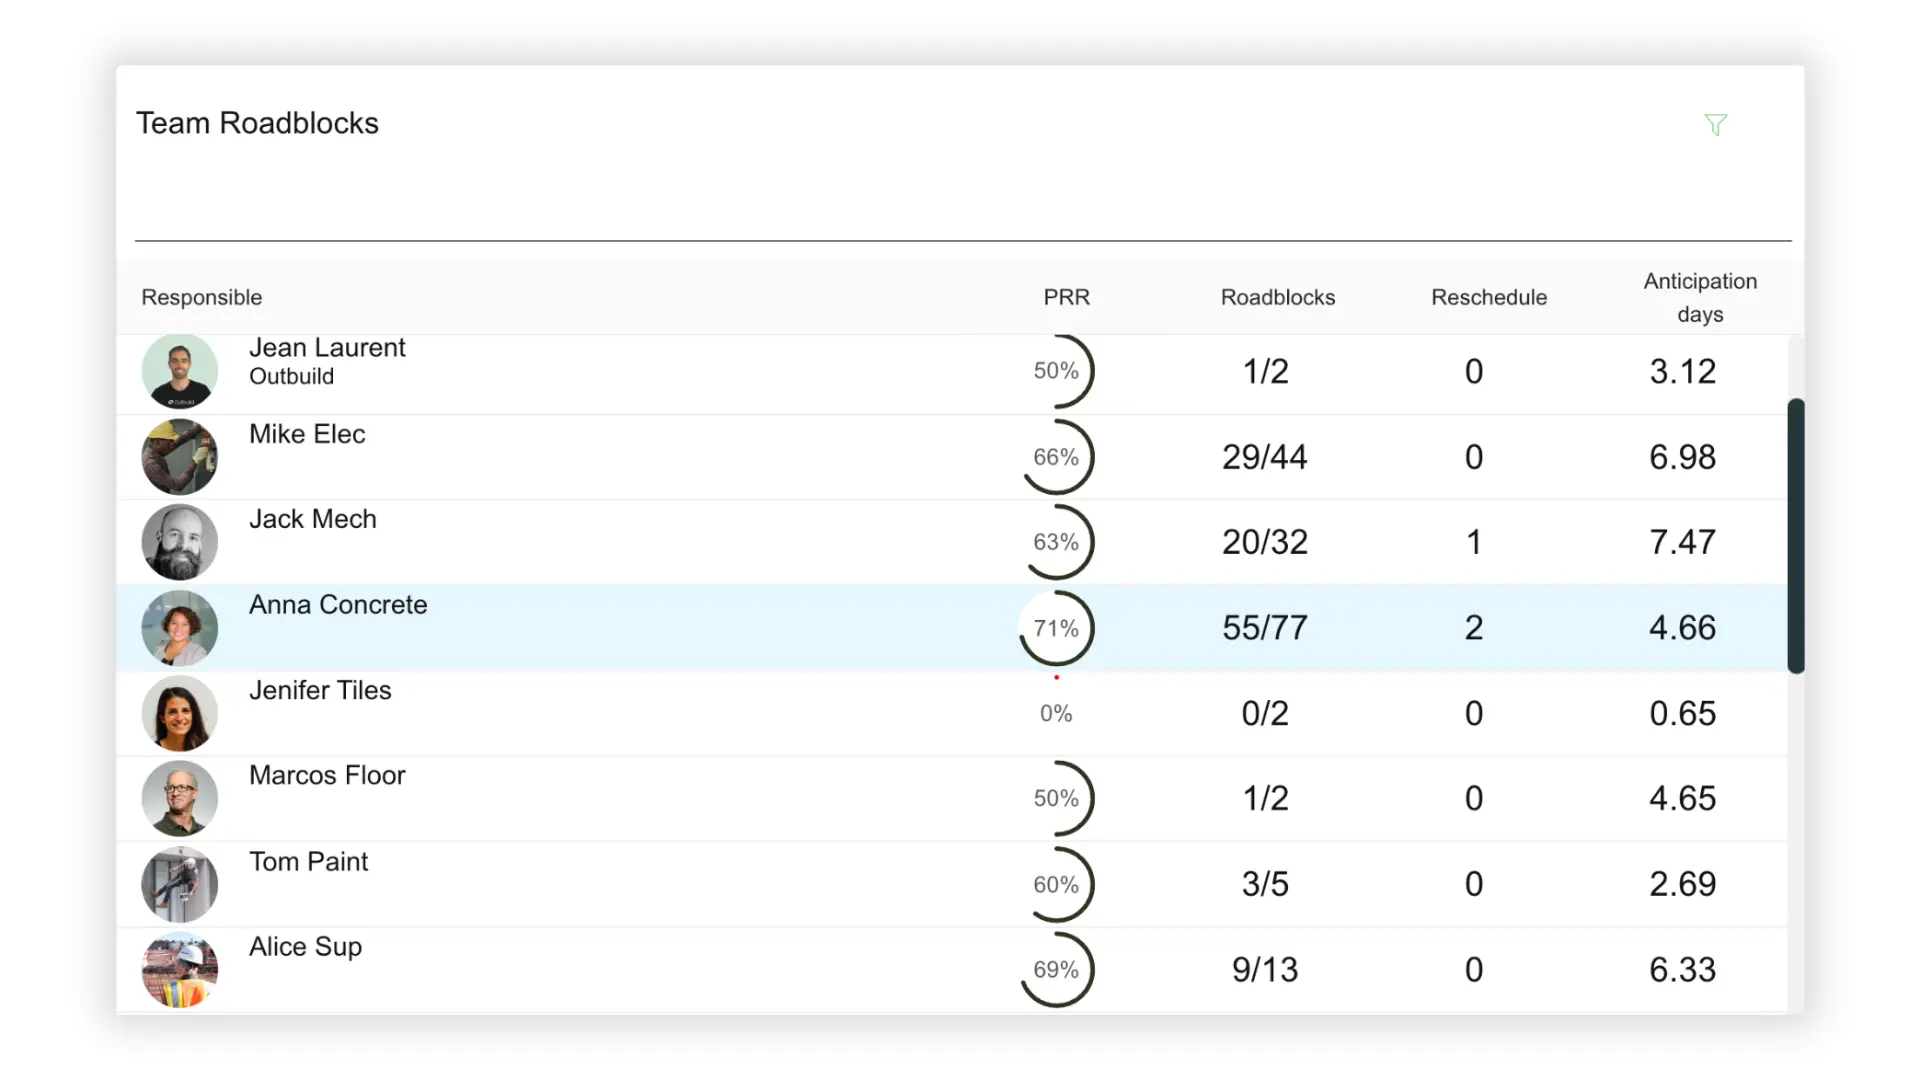Click Marcos Floor's 50% PRR ring
Viewport: 1920px width, 1080px height.
click(x=1057, y=799)
